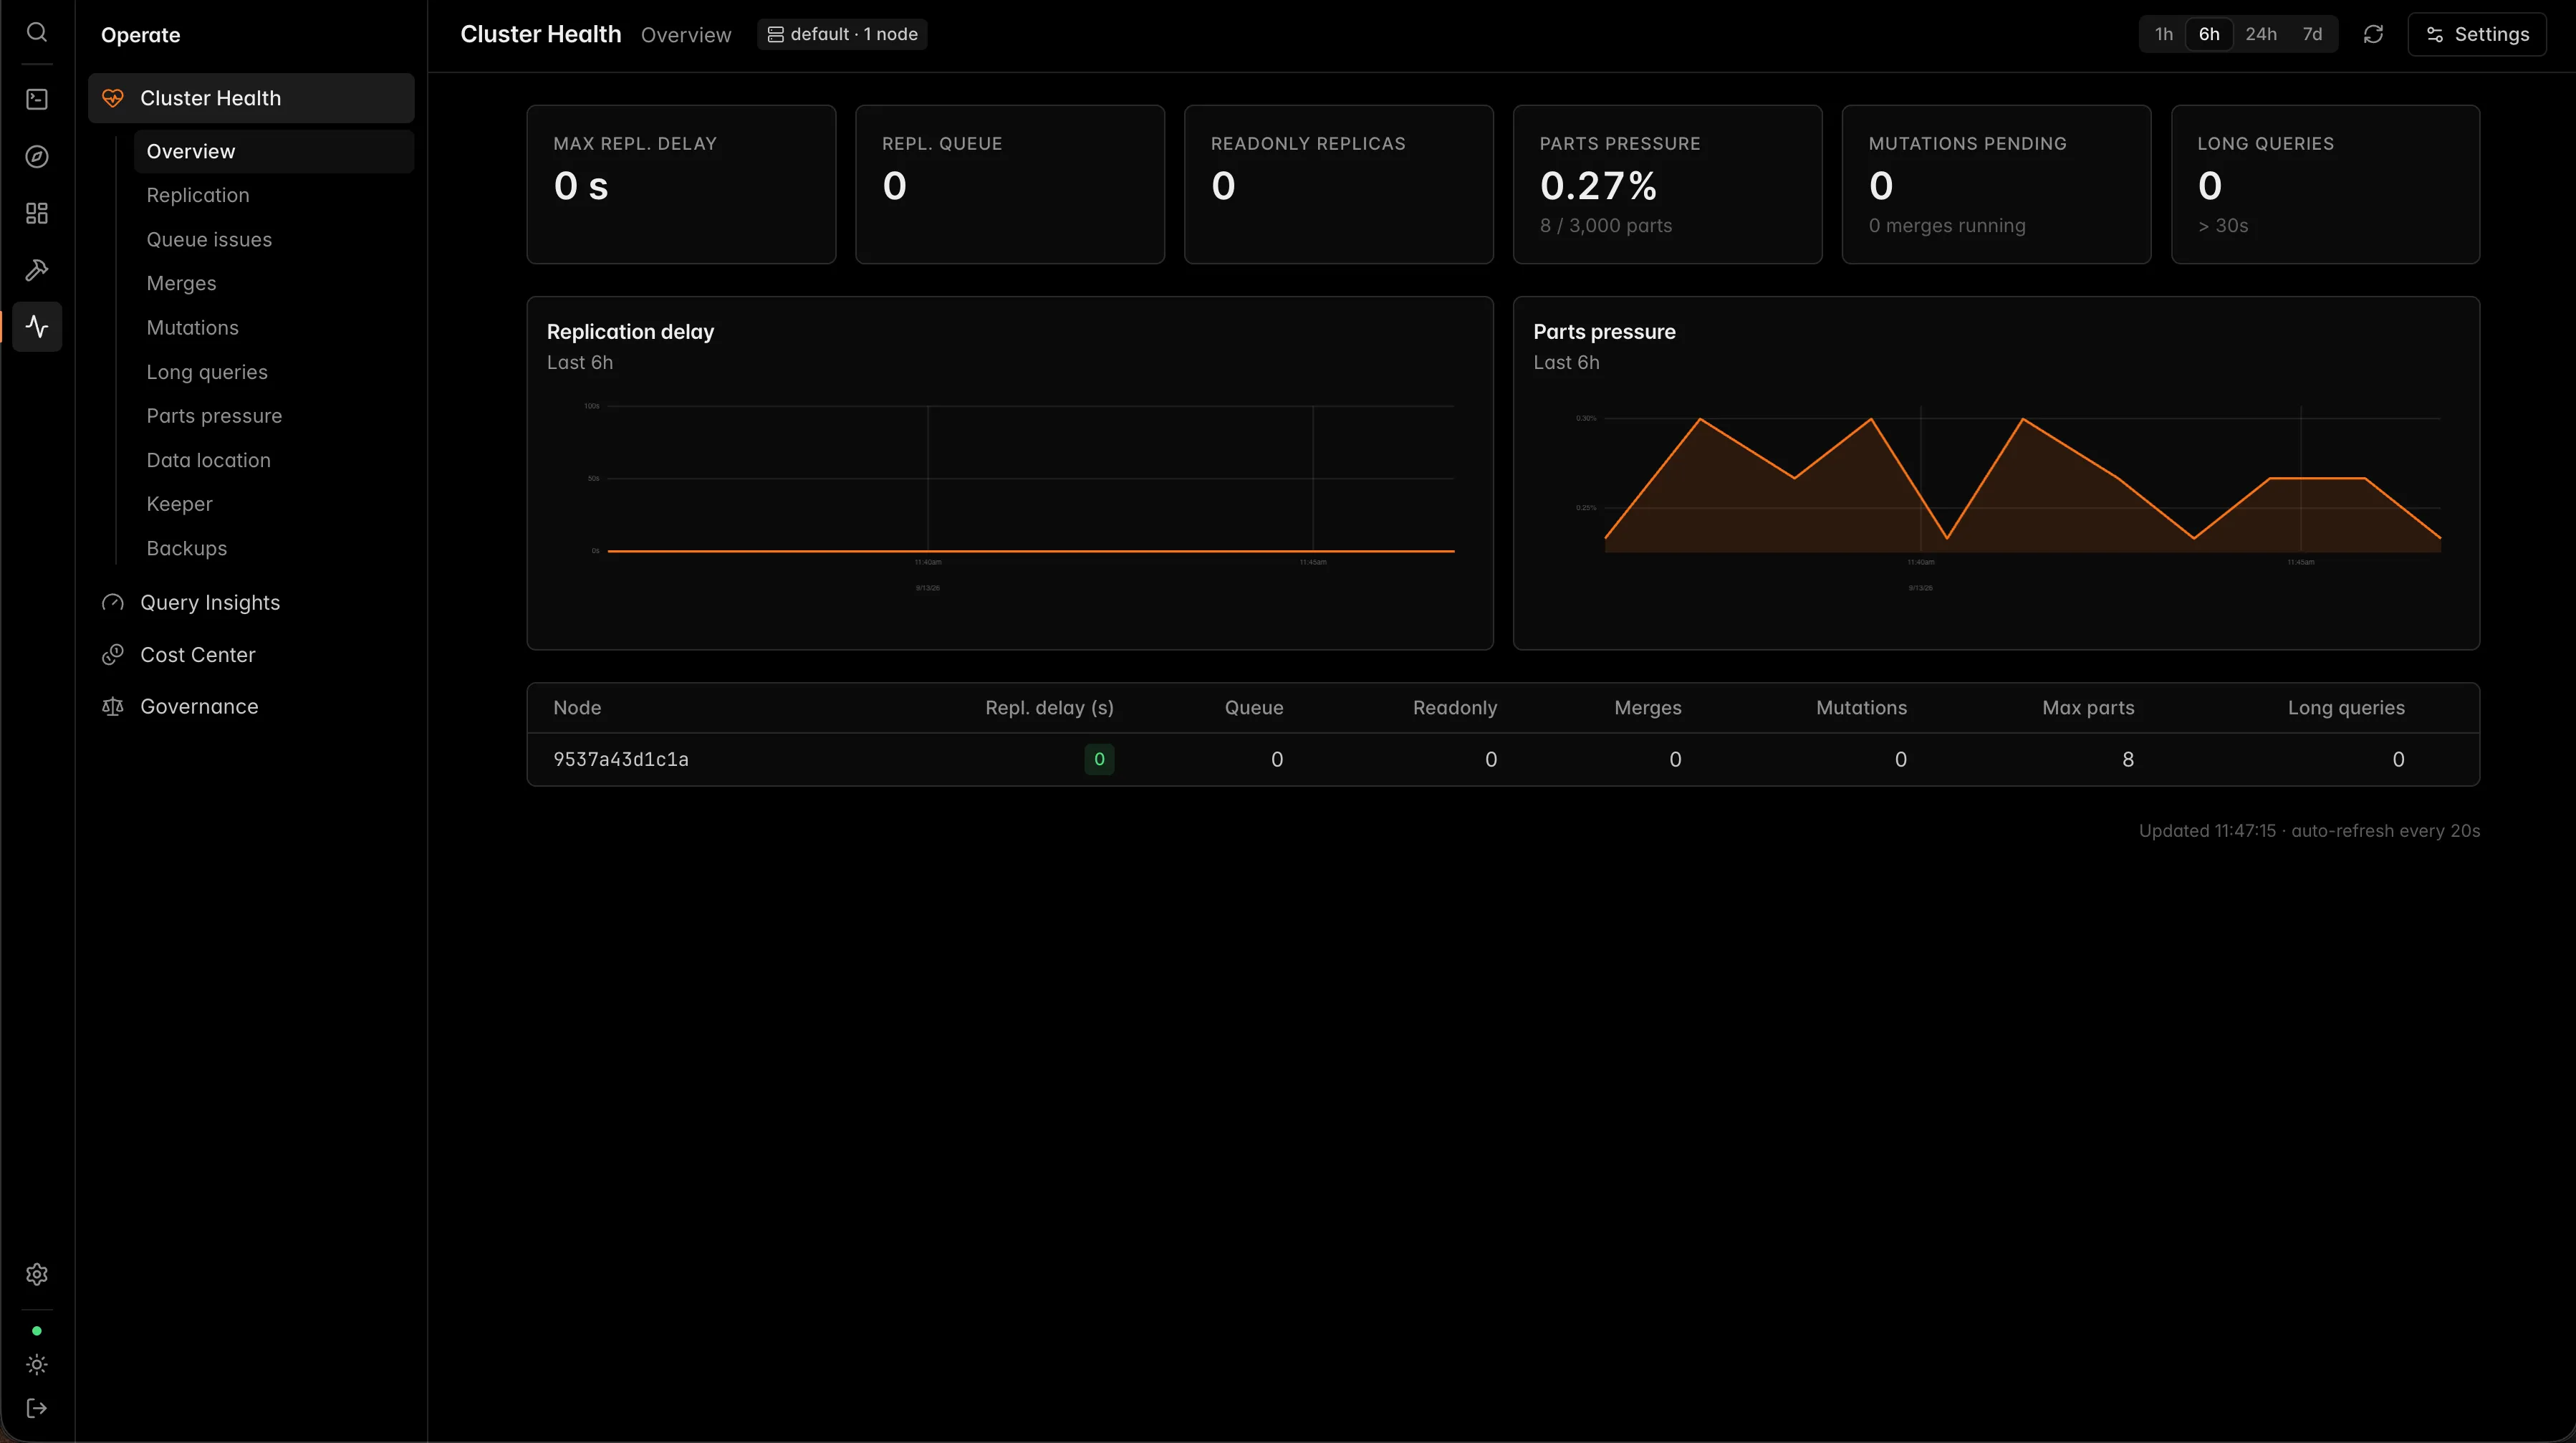Click the green Repl. delay 0 badge
Screen dimensions: 2576x1443
pos(1099,759)
